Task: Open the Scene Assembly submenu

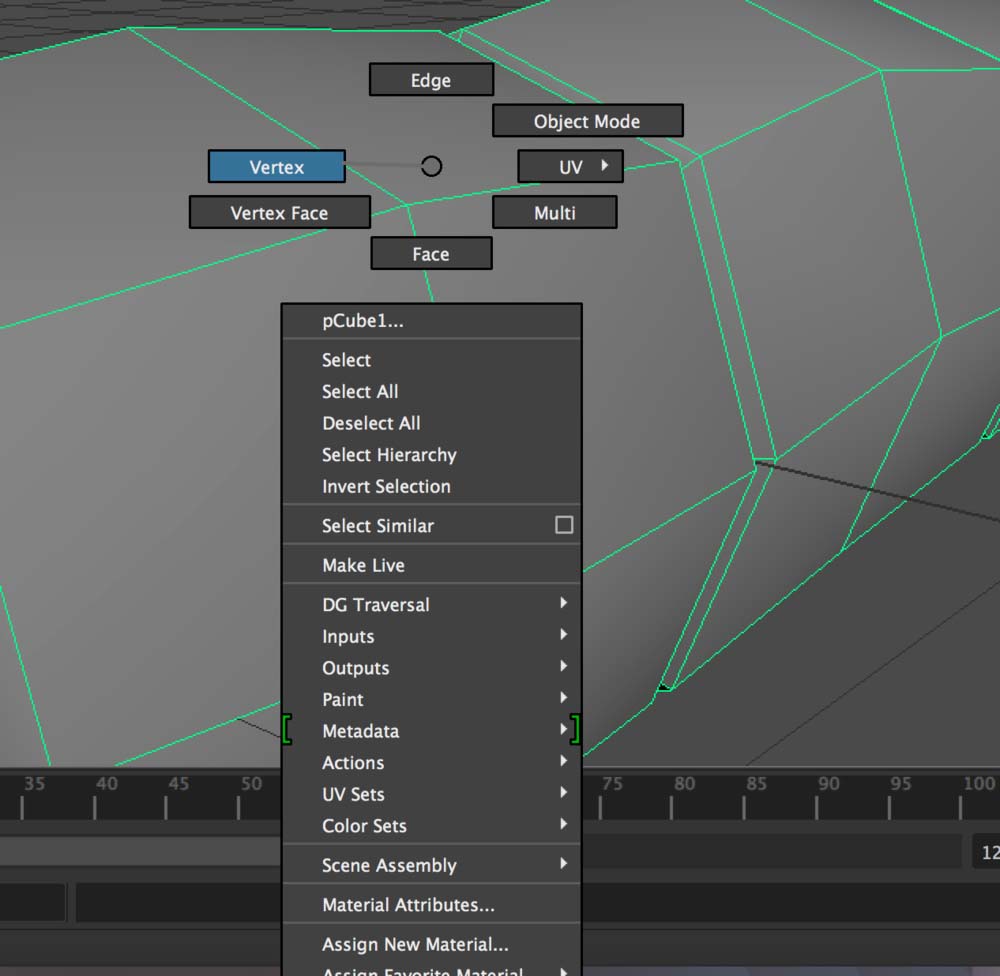Action: pos(432,865)
